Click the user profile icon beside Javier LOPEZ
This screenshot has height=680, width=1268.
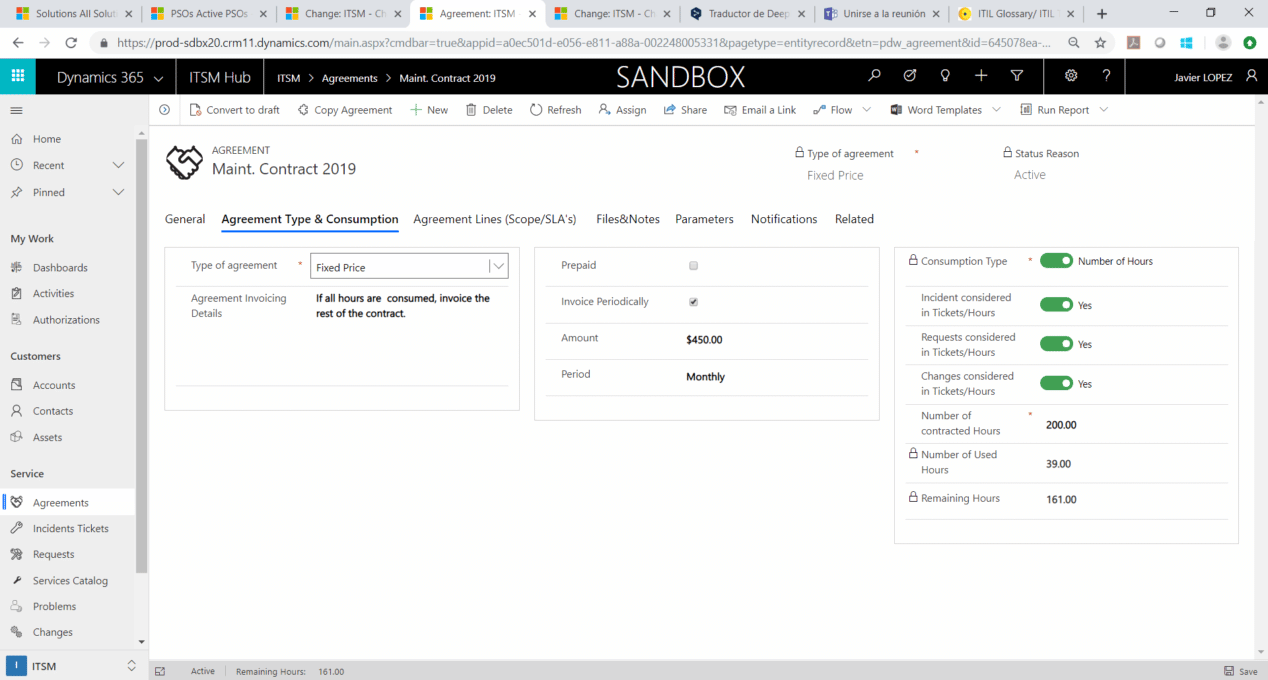1252,76
